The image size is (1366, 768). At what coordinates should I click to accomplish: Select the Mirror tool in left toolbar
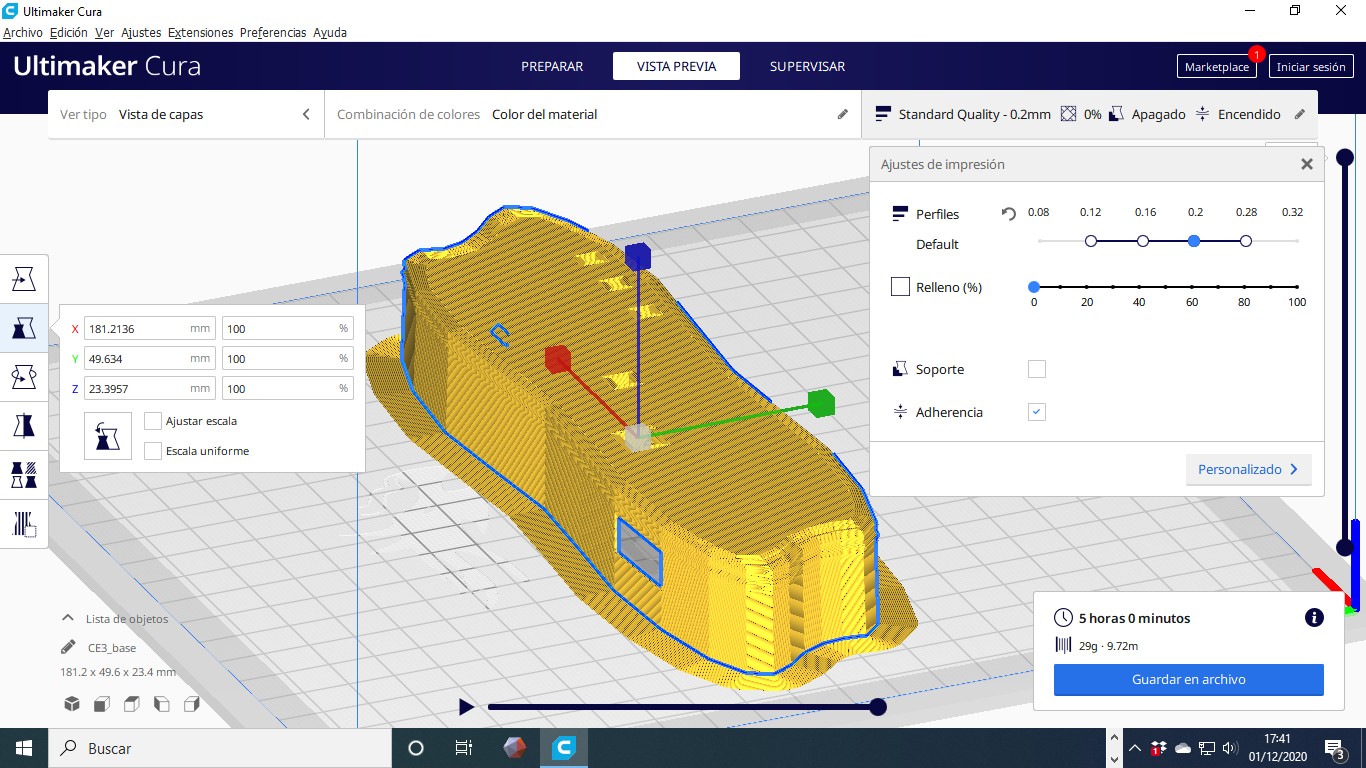point(24,426)
